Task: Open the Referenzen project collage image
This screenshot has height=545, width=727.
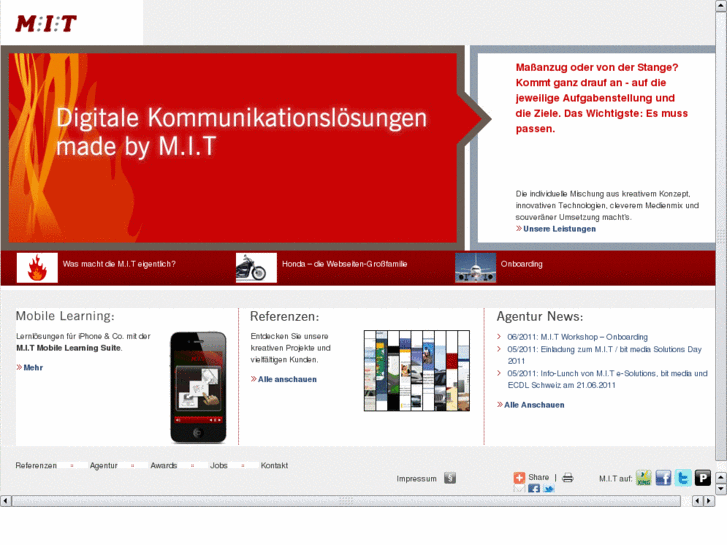Action: [x=416, y=371]
